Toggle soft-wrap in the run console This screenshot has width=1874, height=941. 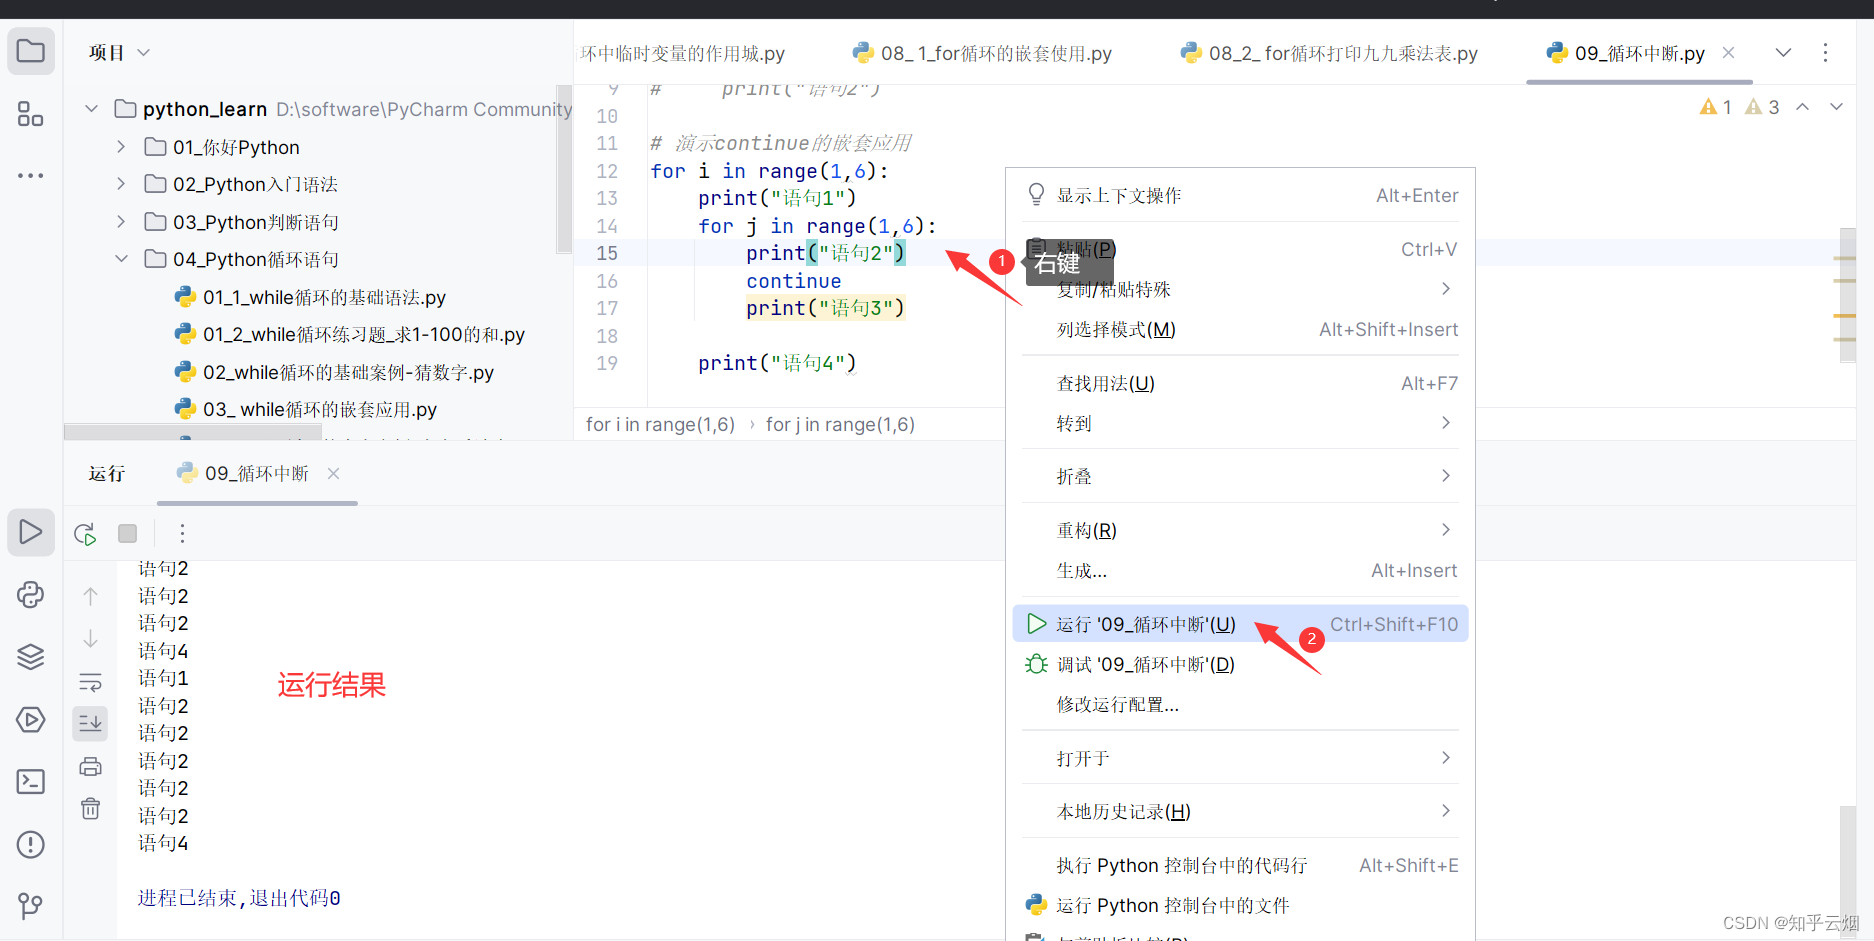tap(90, 683)
